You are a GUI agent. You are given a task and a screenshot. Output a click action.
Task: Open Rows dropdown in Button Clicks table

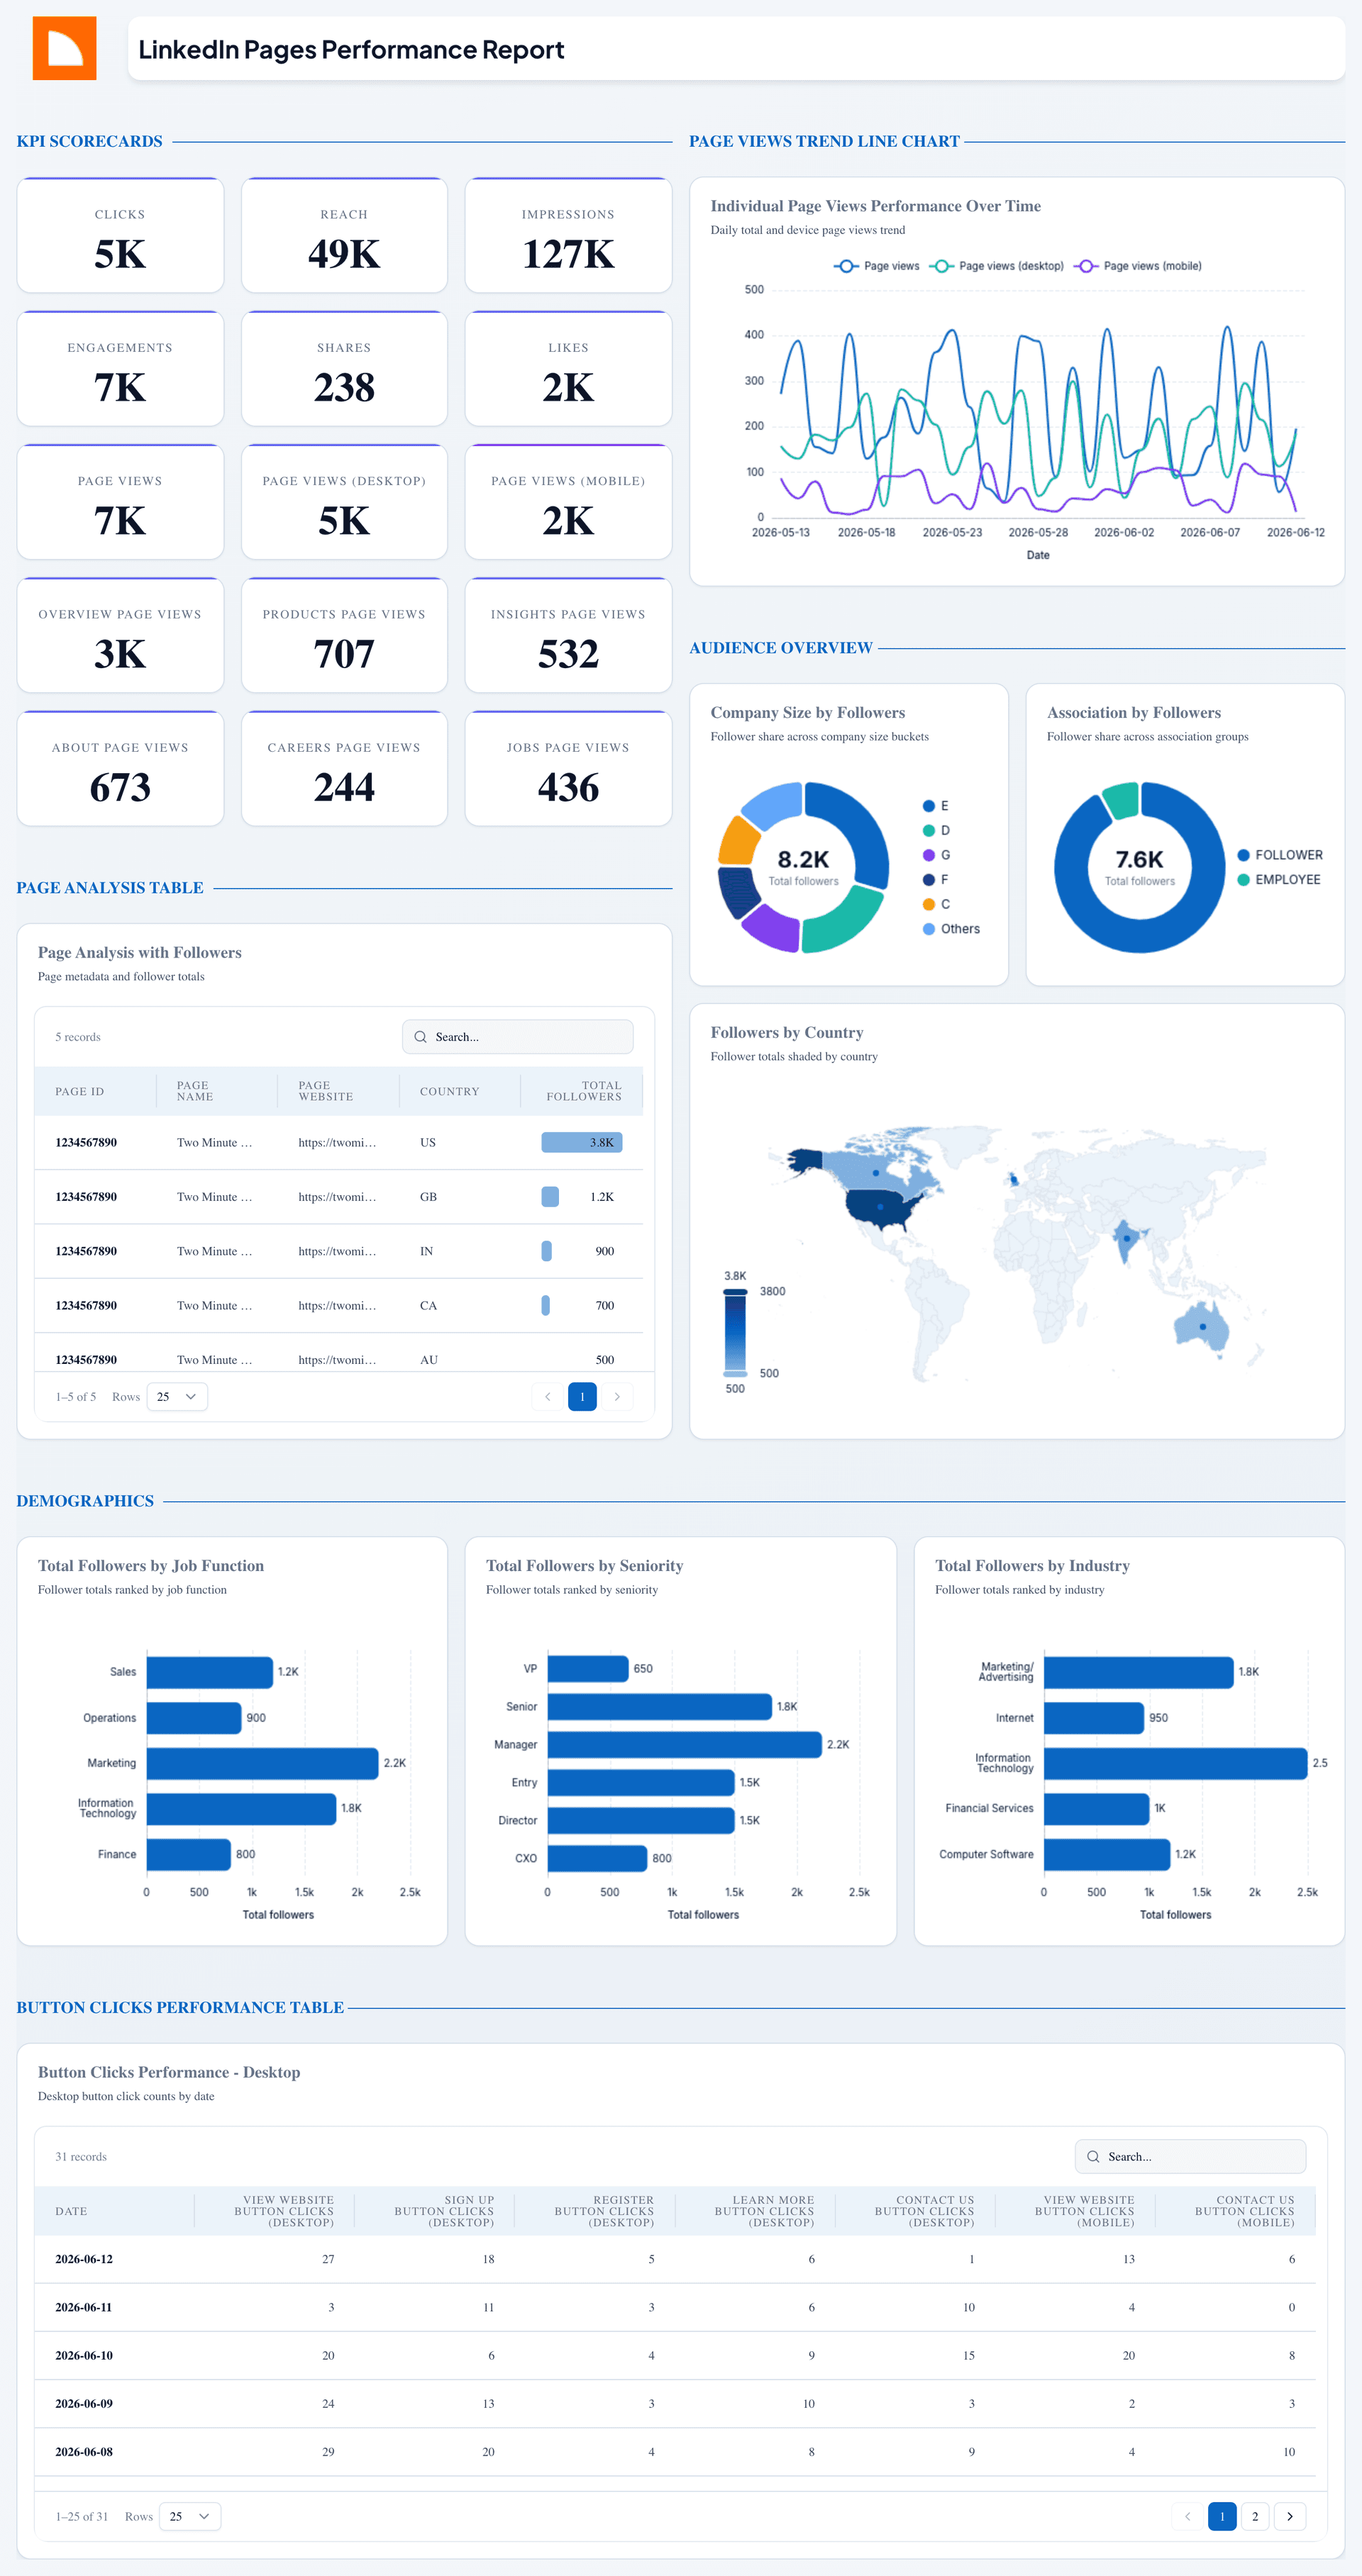tap(190, 2517)
